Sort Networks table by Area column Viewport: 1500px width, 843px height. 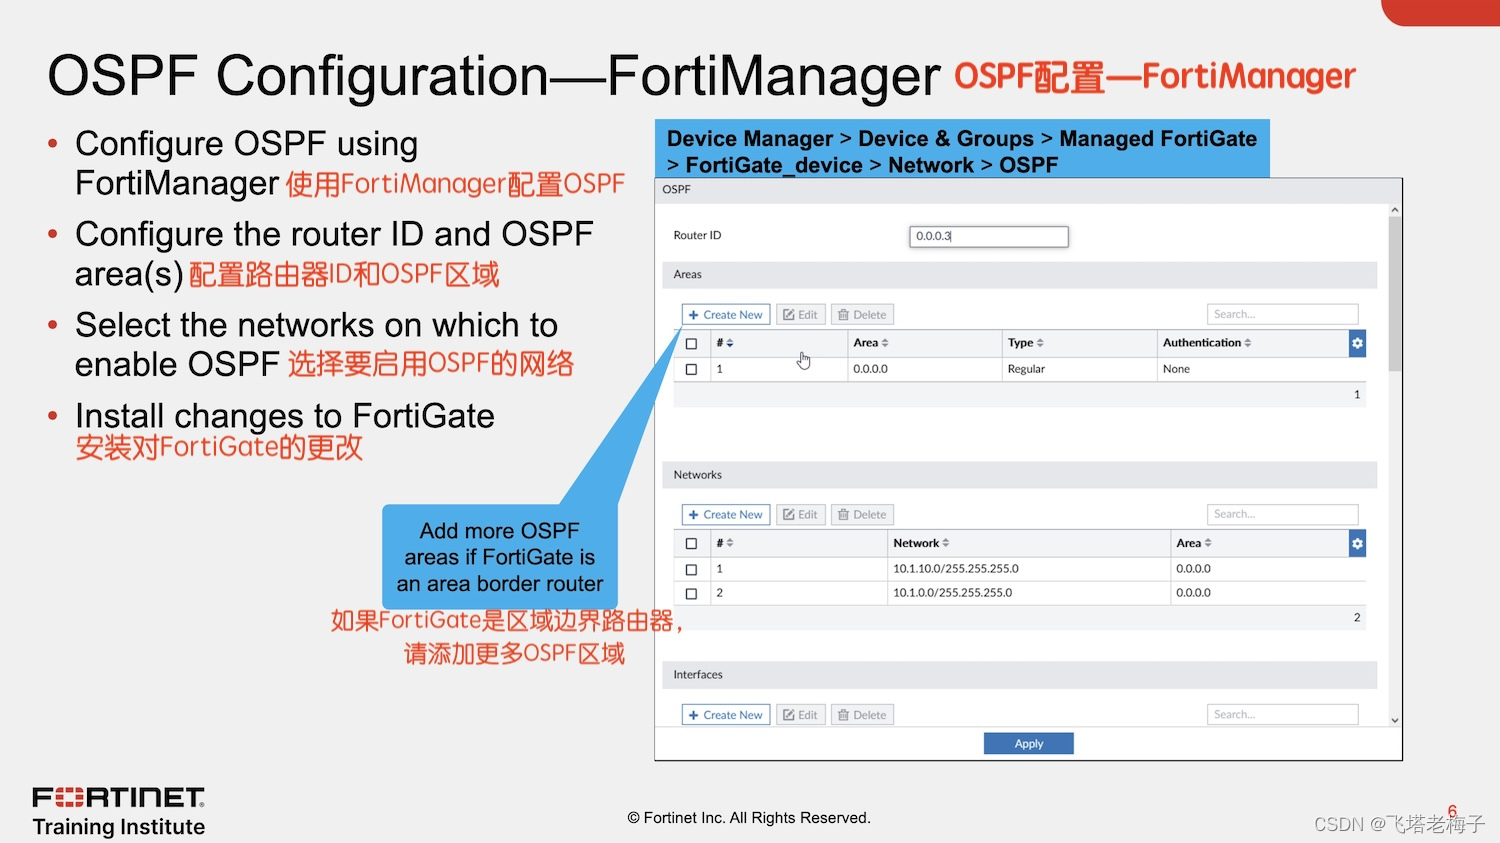point(1194,543)
